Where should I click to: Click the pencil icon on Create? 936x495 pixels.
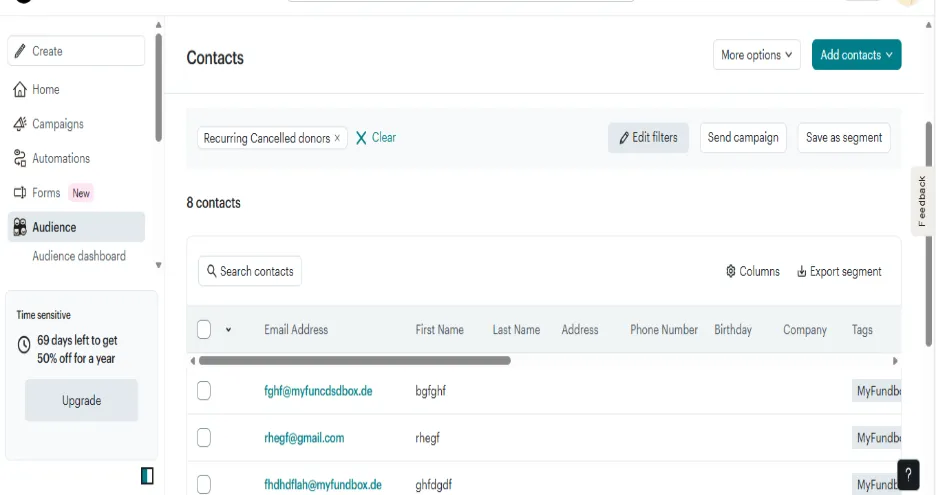20,51
